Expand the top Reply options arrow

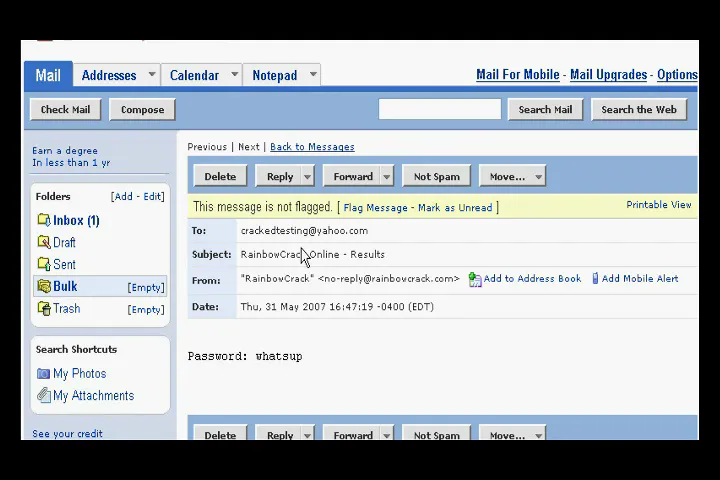(307, 176)
